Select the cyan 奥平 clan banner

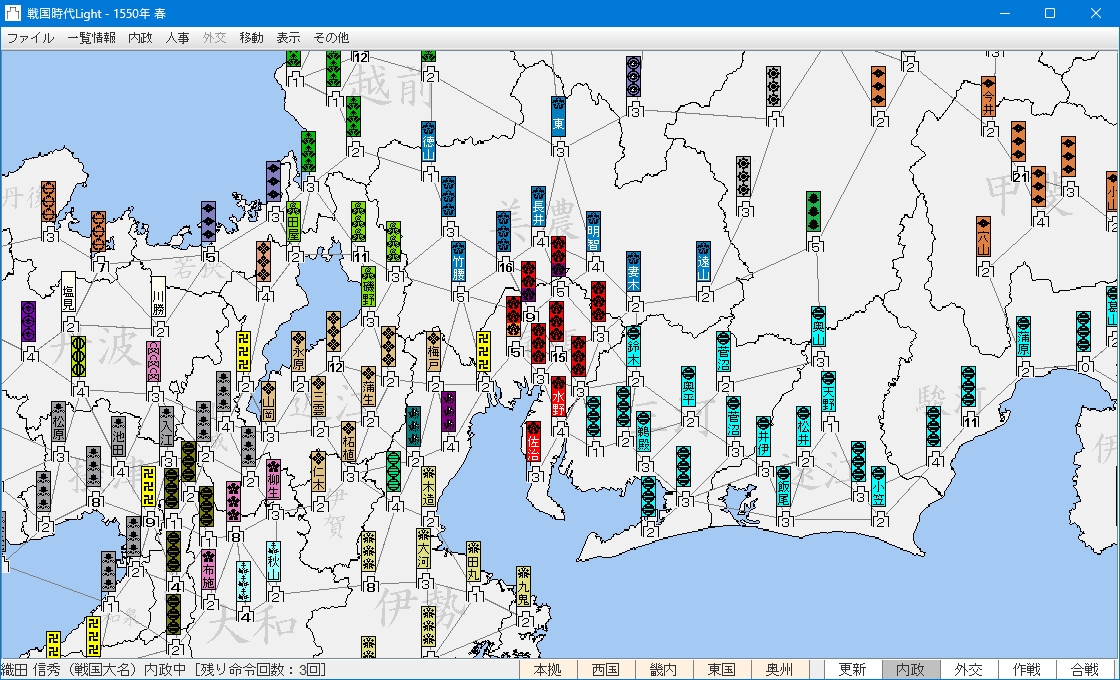pyautogui.click(x=688, y=386)
